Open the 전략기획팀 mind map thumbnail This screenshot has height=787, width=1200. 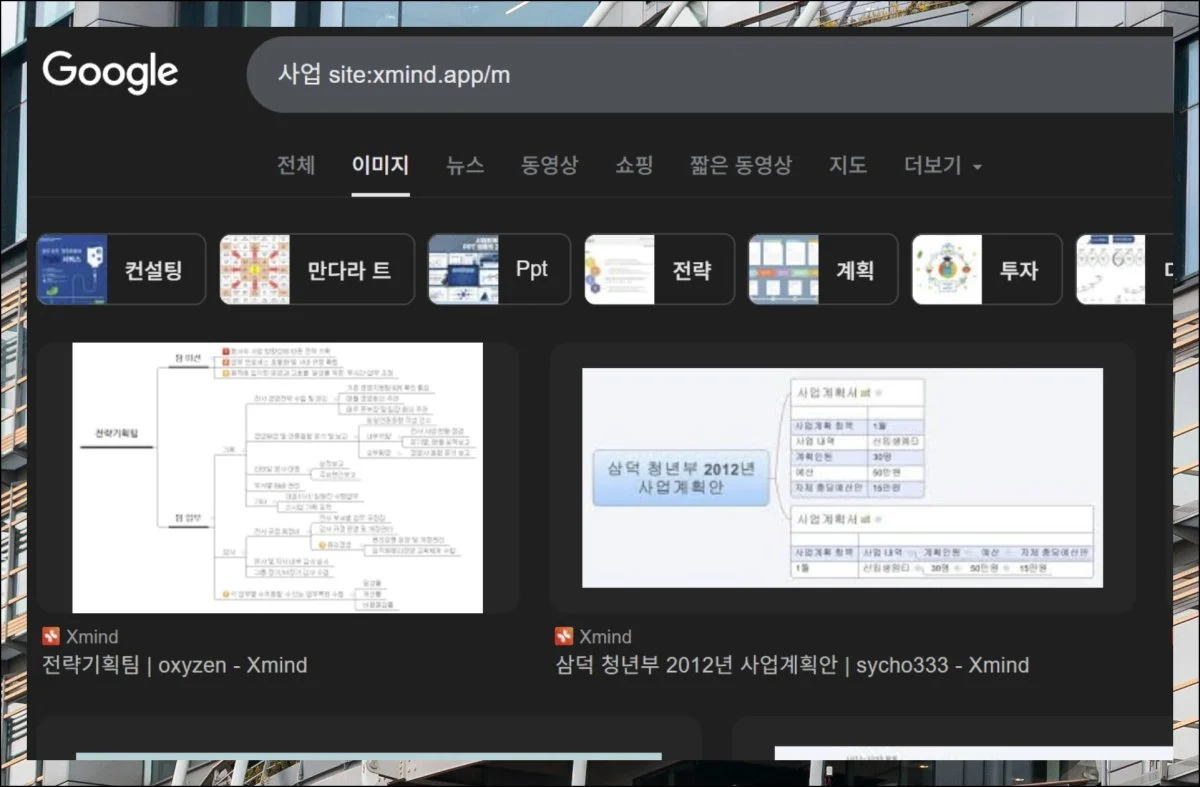(277, 477)
